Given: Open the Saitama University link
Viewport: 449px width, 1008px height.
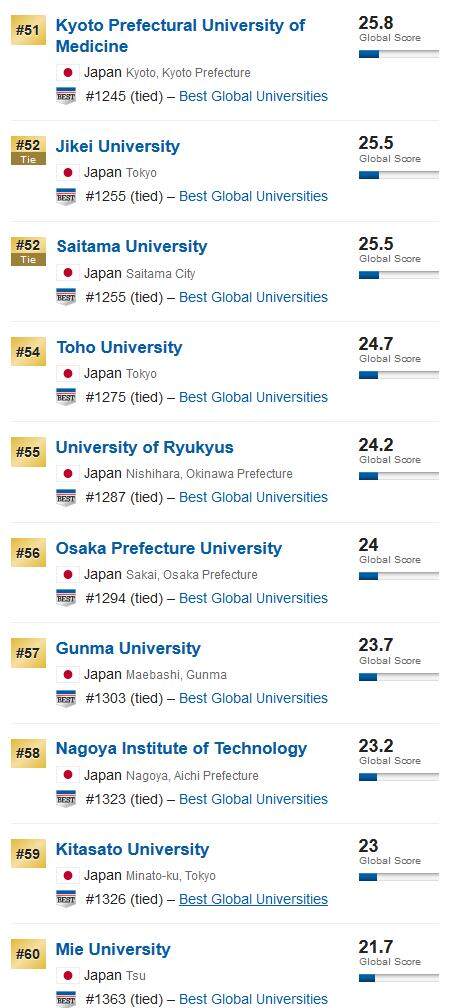Looking at the screenshot, I should point(132,247).
